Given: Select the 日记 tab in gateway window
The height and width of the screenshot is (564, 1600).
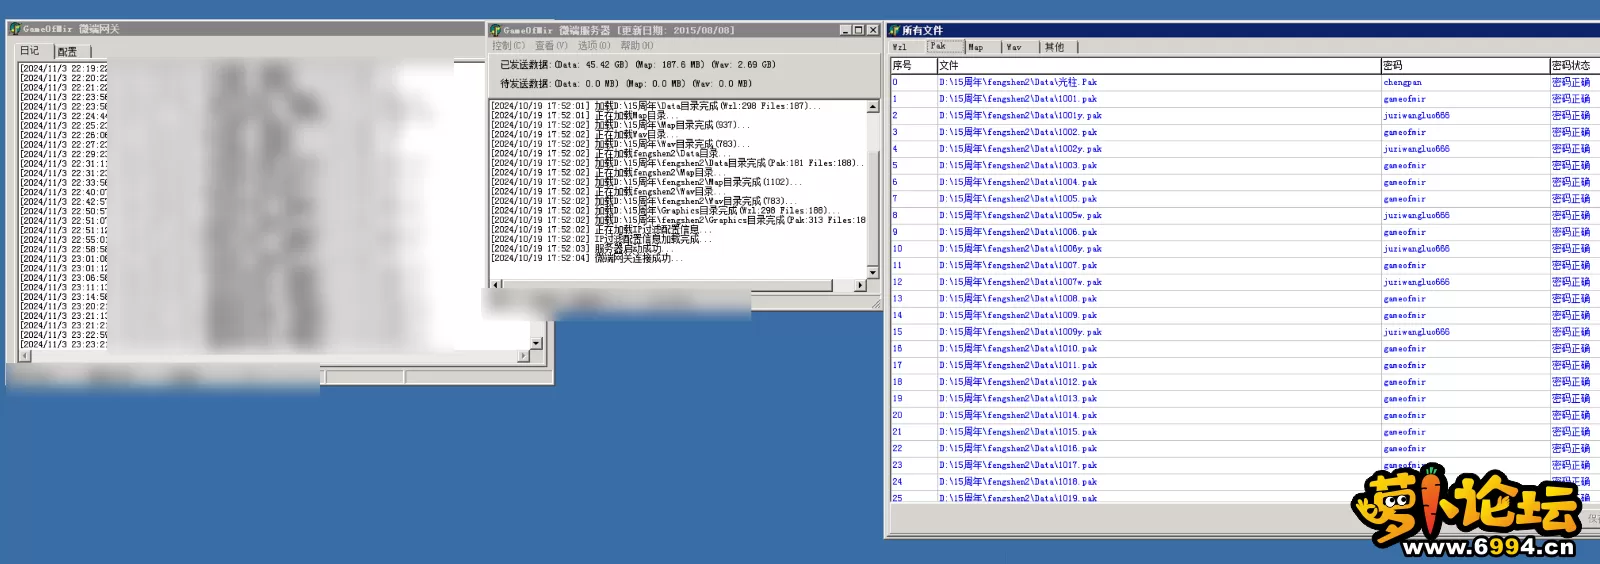Looking at the screenshot, I should click(x=30, y=51).
